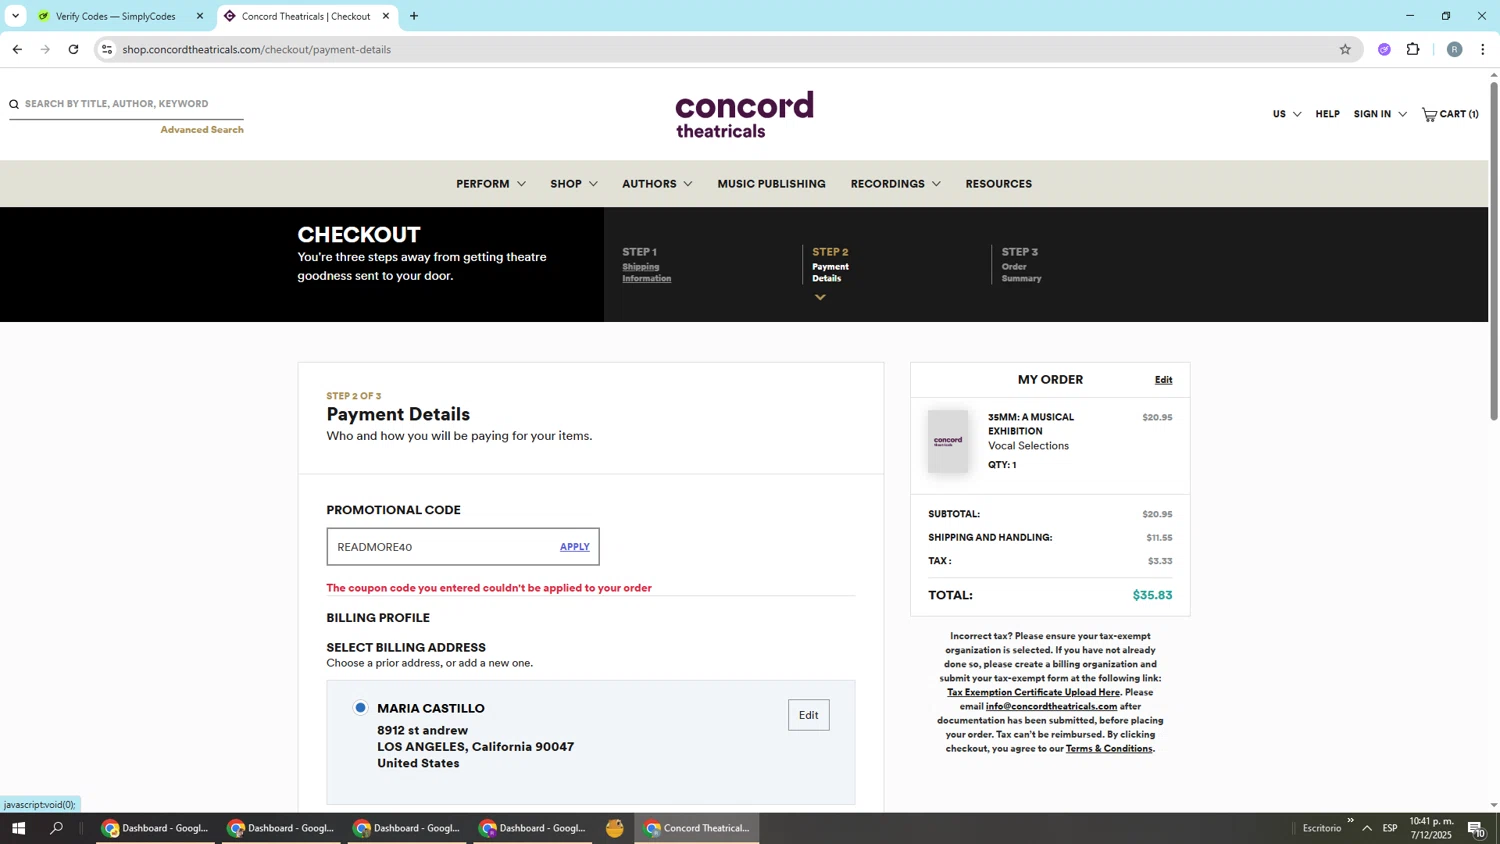Open the Sign In dropdown
Image resolution: width=1500 pixels, height=844 pixels.
[x=1380, y=114]
